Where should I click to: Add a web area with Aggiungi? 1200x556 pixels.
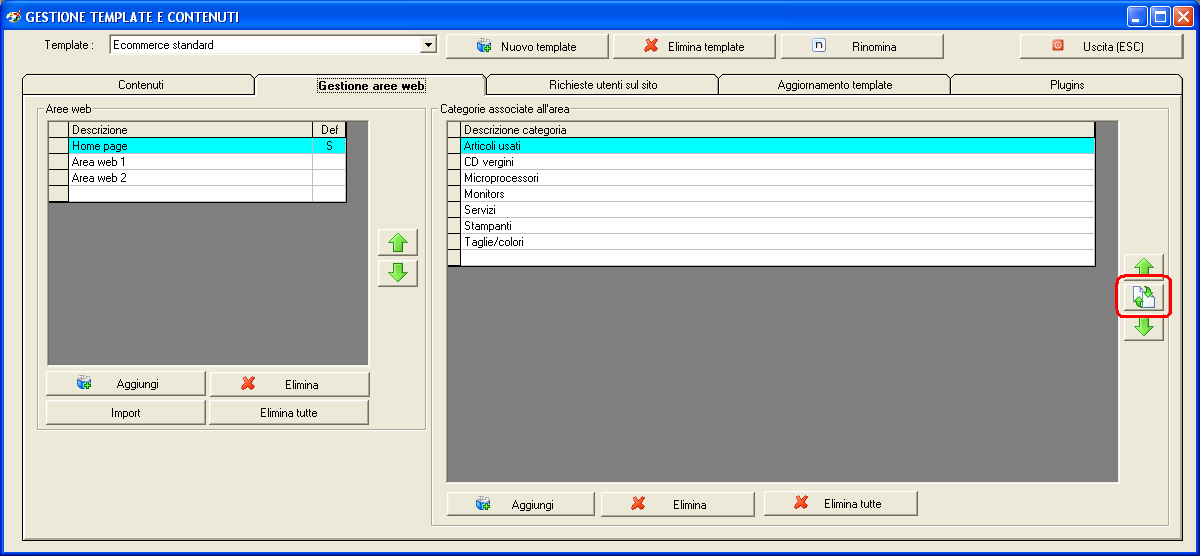[x=126, y=384]
